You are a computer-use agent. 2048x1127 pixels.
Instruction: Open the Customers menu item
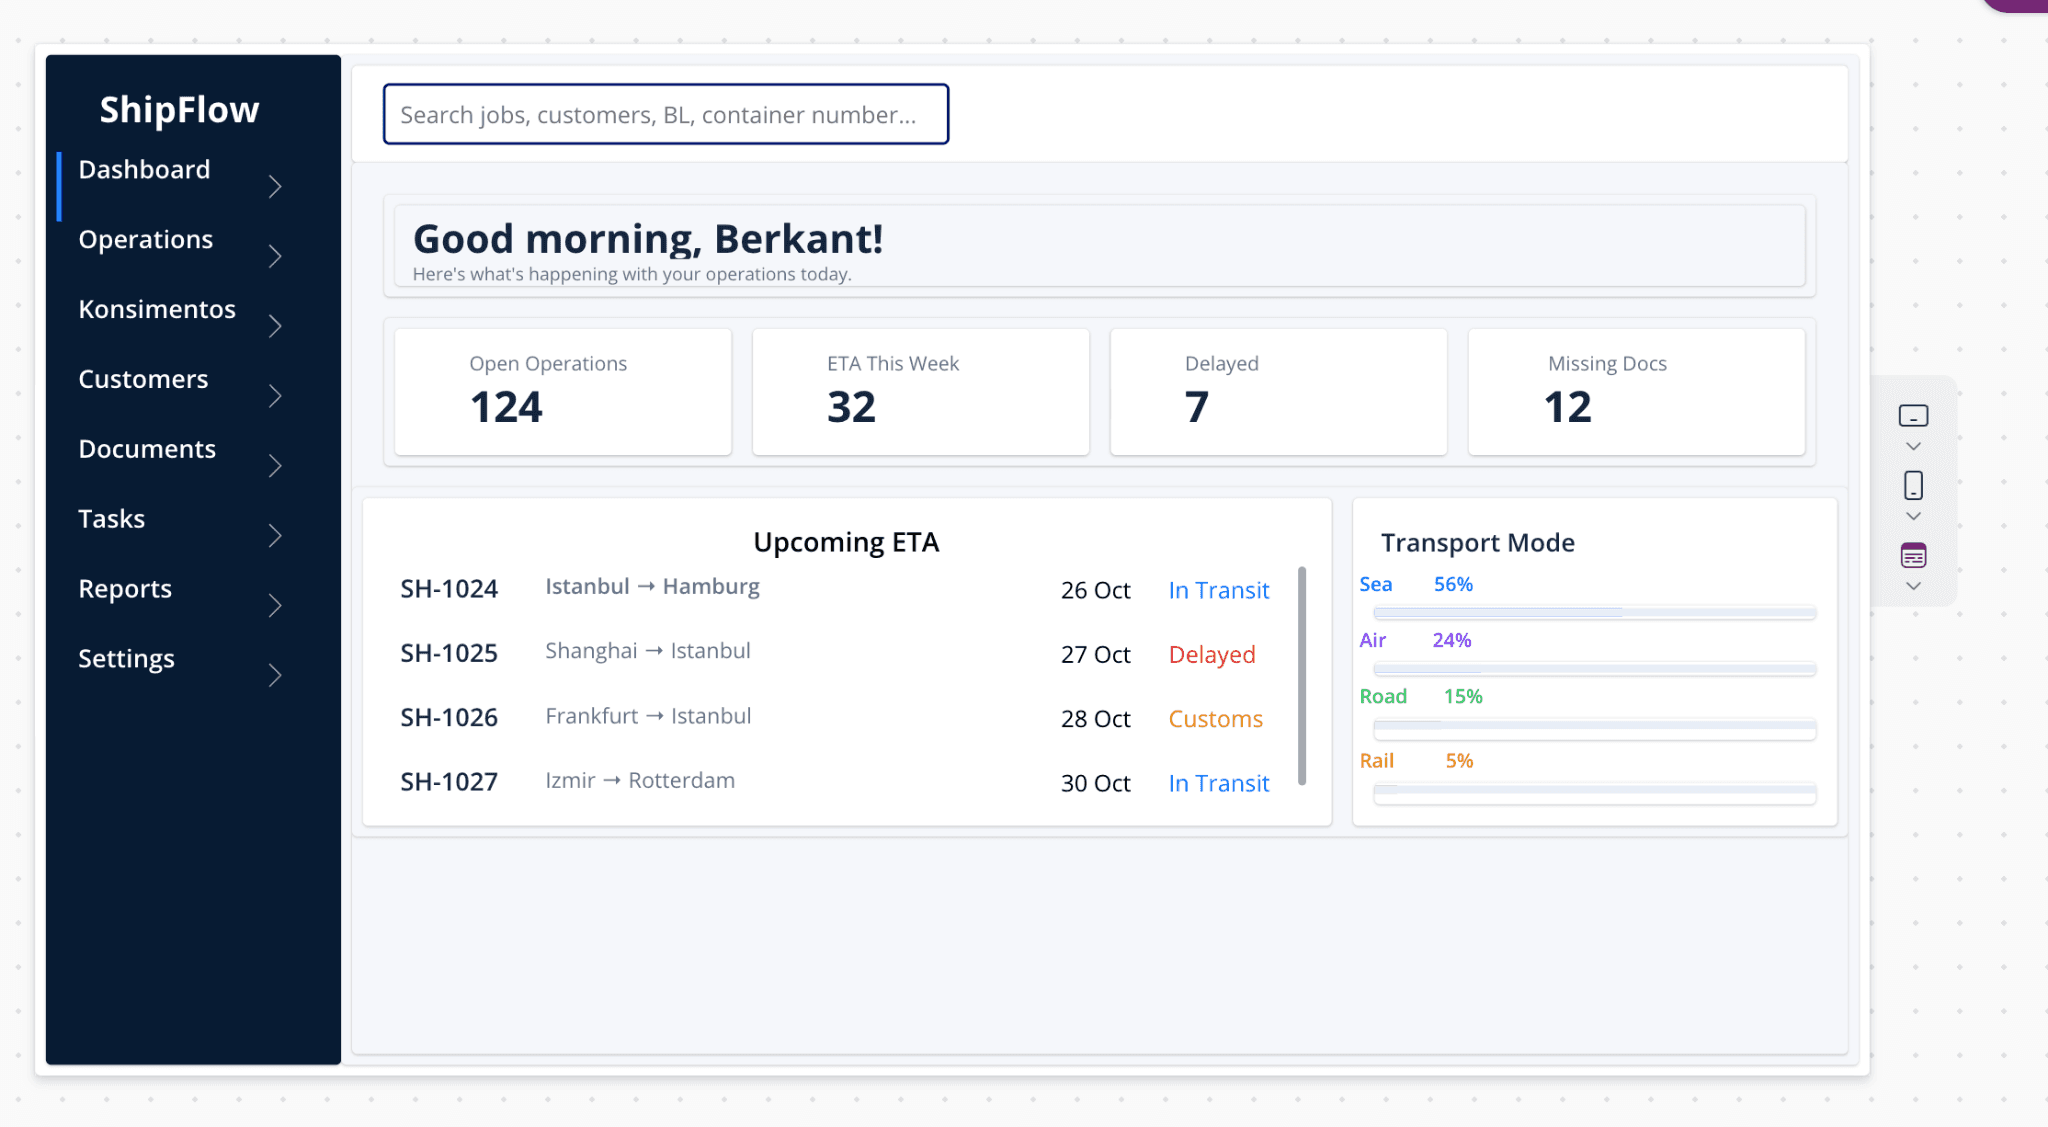pyautogui.click(x=143, y=379)
